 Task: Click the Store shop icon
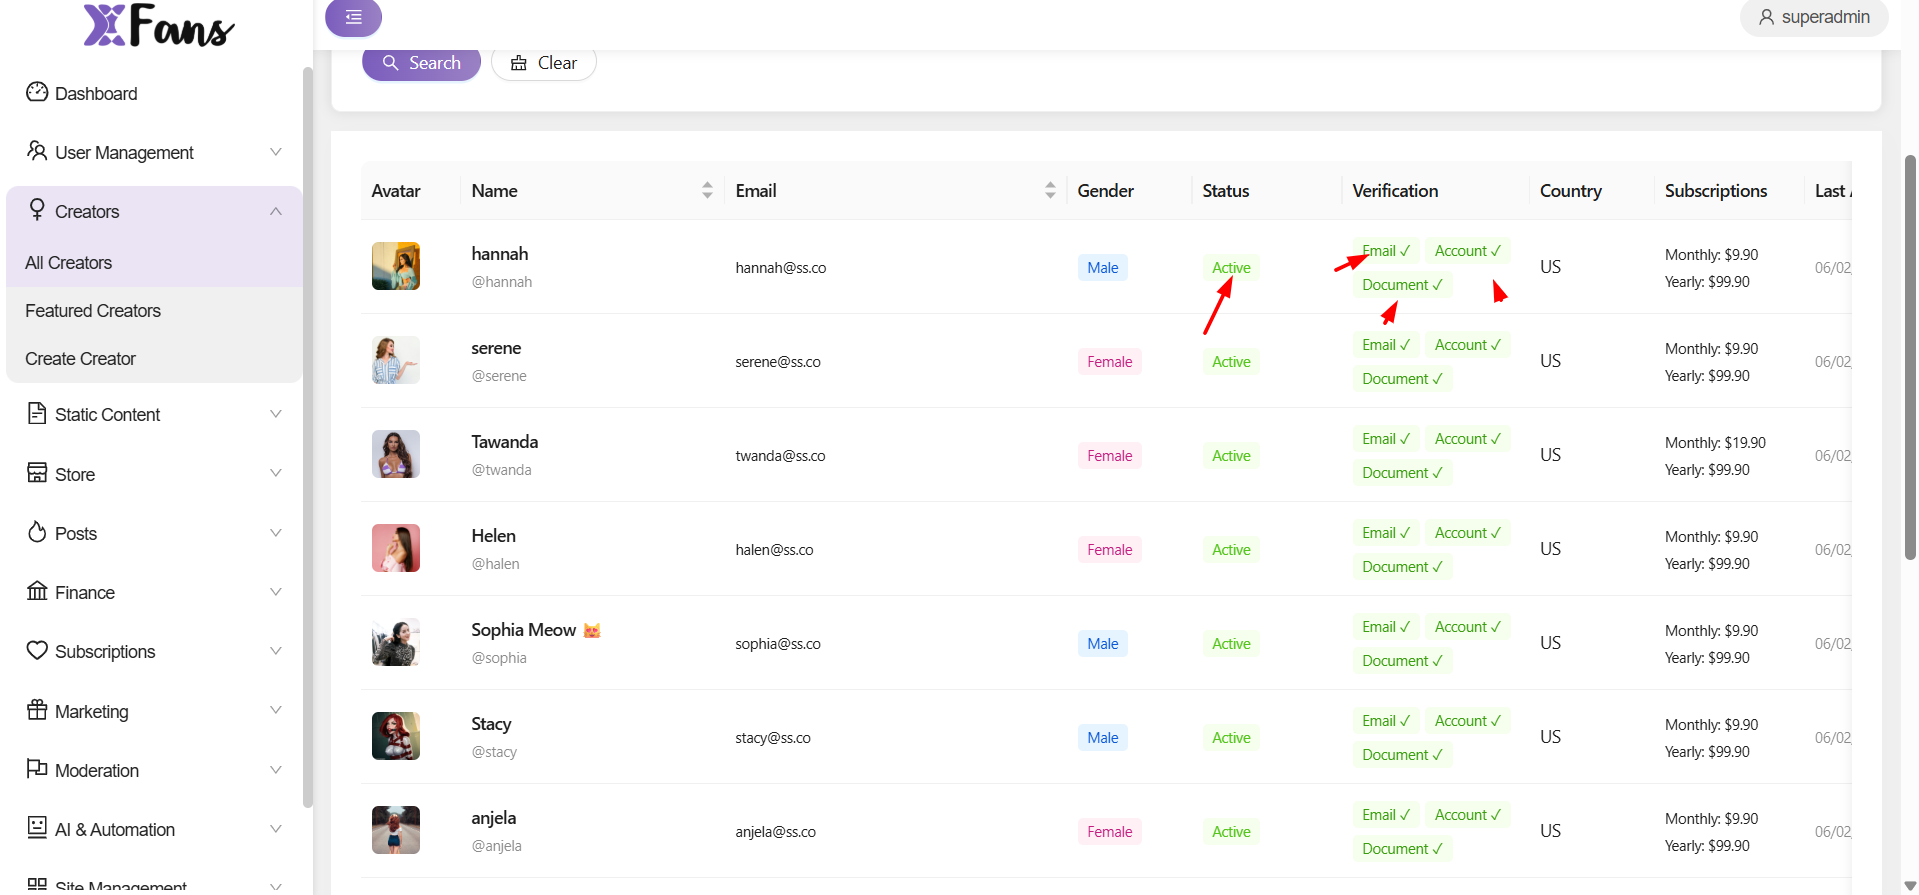[x=37, y=473]
